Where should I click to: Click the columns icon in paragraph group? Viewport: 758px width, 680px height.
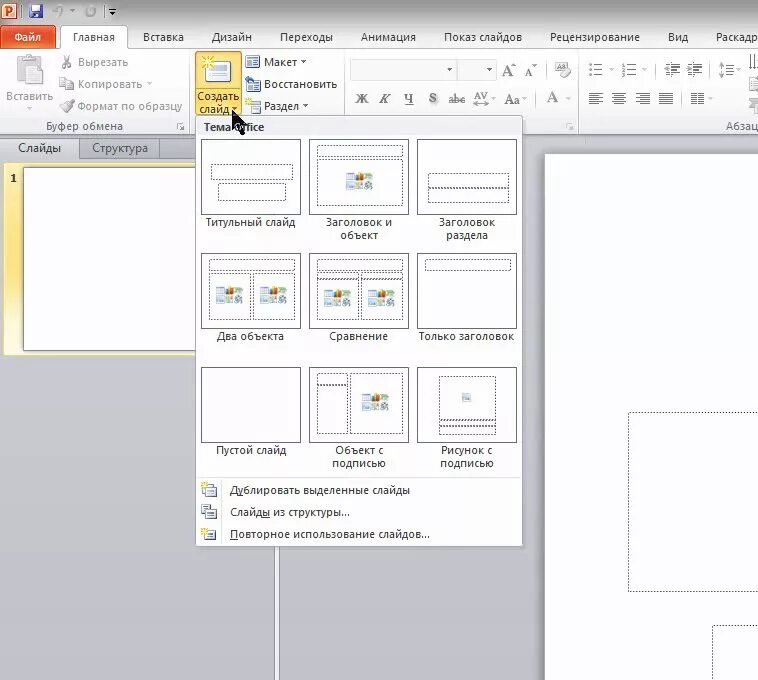coord(700,99)
